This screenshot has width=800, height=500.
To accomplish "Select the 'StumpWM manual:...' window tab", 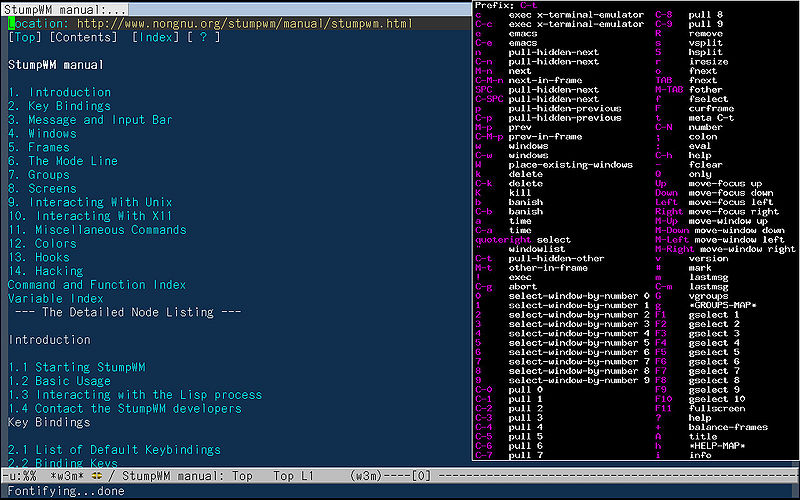I will pos(64,9).
